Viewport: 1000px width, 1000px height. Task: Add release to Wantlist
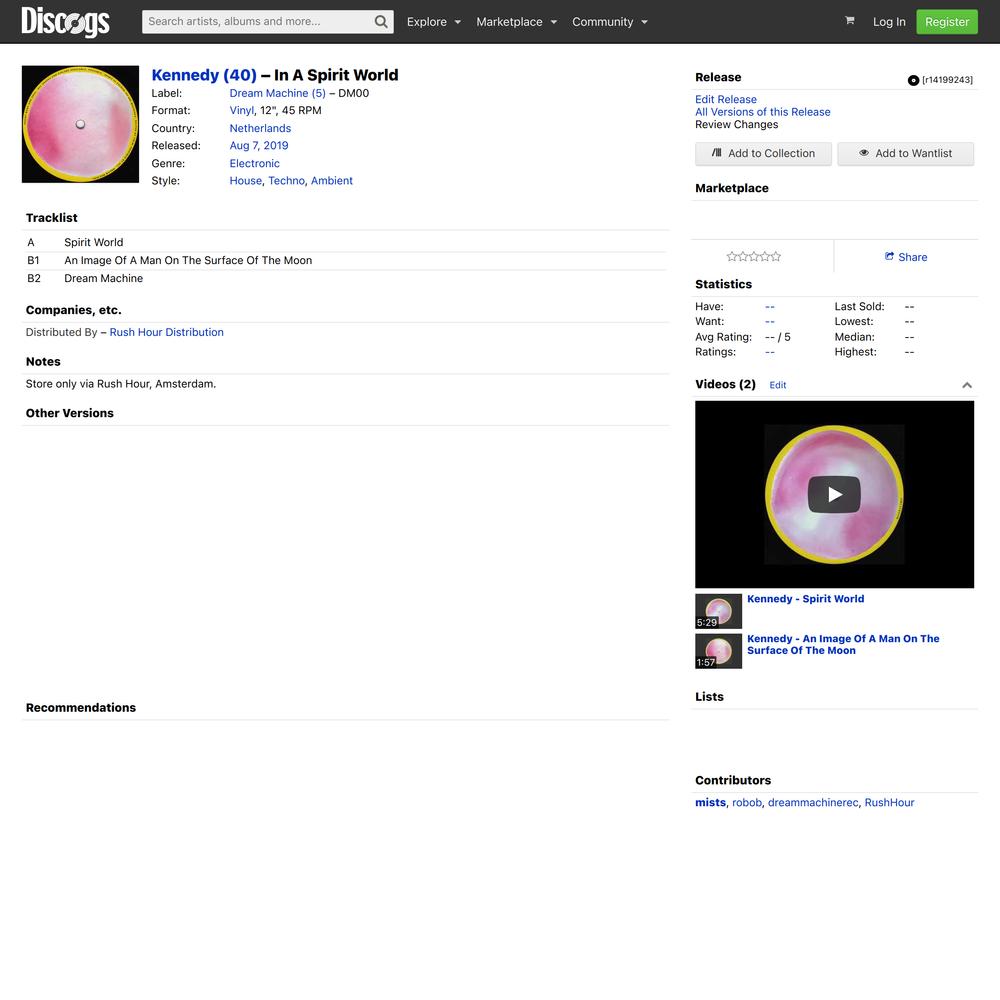(x=905, y=154)
